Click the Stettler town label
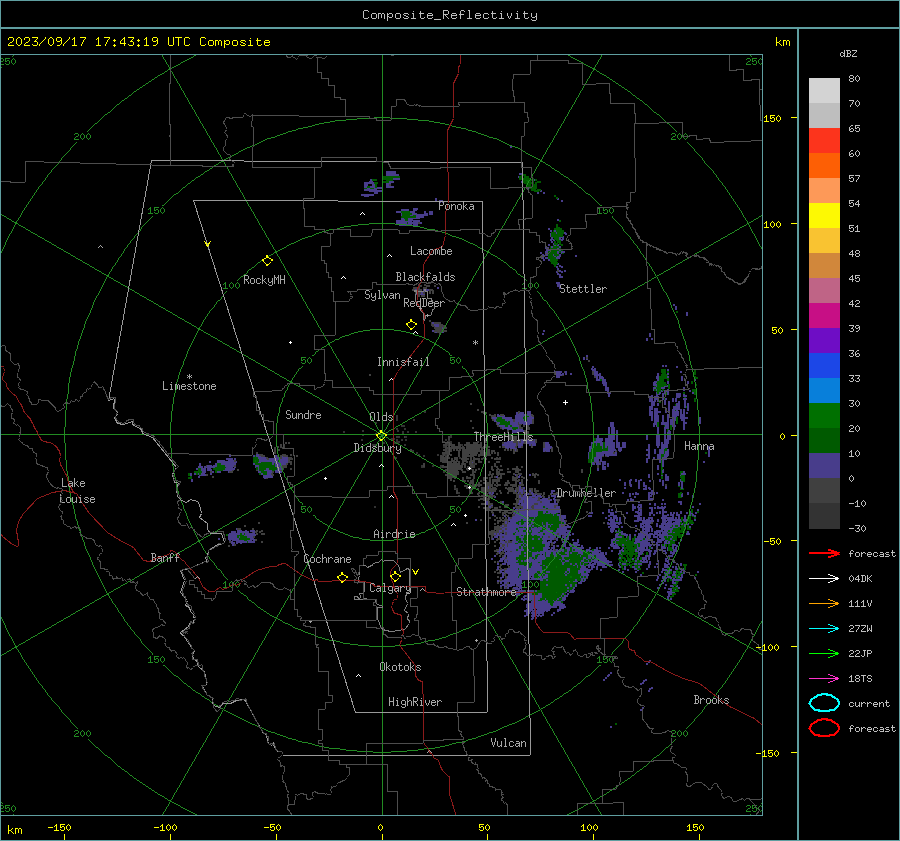900x841 pixels. click(583, 289)
